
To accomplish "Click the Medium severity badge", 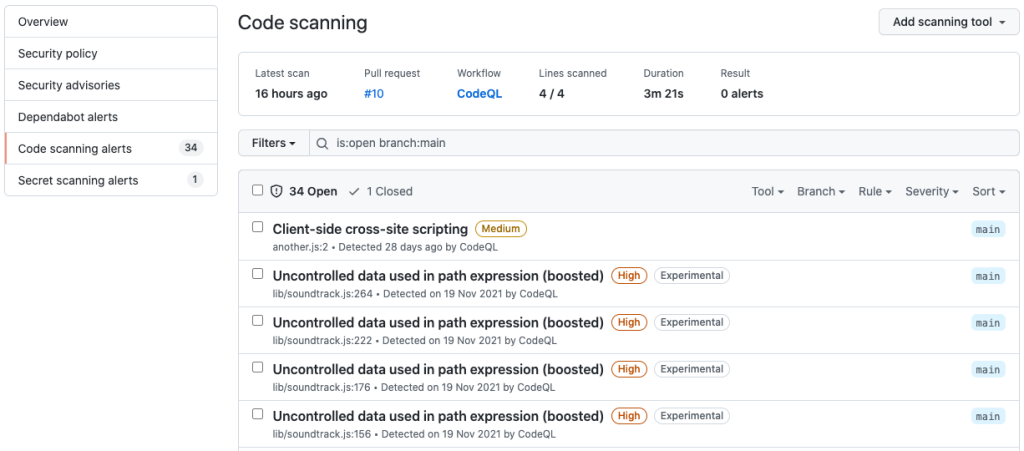I will point(501,229).
